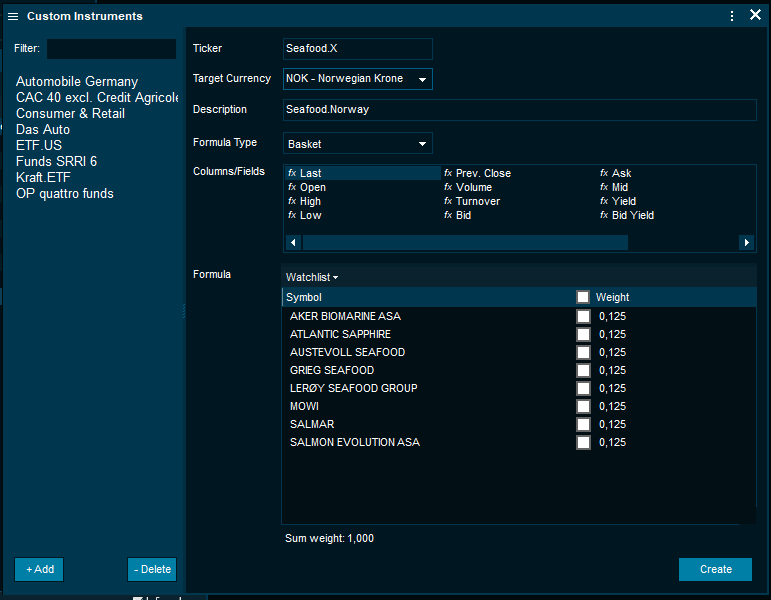Click the Create button
The height and width of the screenshot is (600, 771).
(715, 569)
